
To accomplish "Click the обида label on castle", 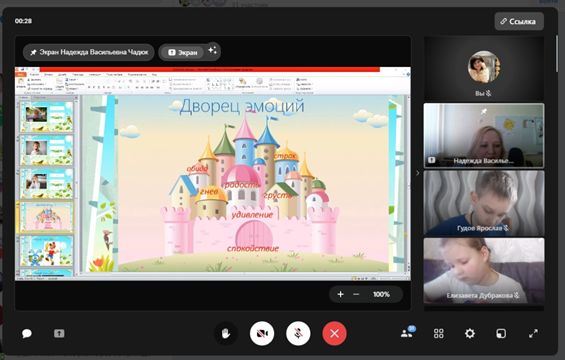I will tap(197, 168).
